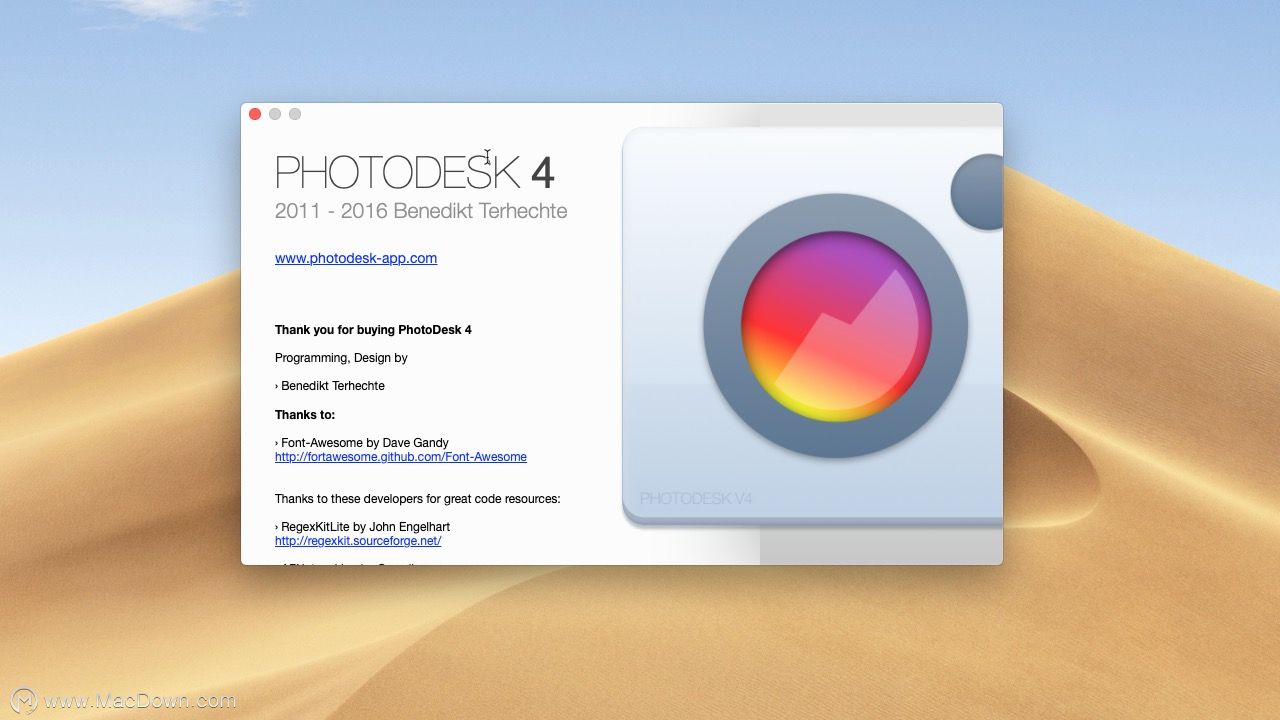Click the PhotoDesk camera lens icon
This screenshot has height=720, width=1280.
pyautogui.click(x=836, y=326)
